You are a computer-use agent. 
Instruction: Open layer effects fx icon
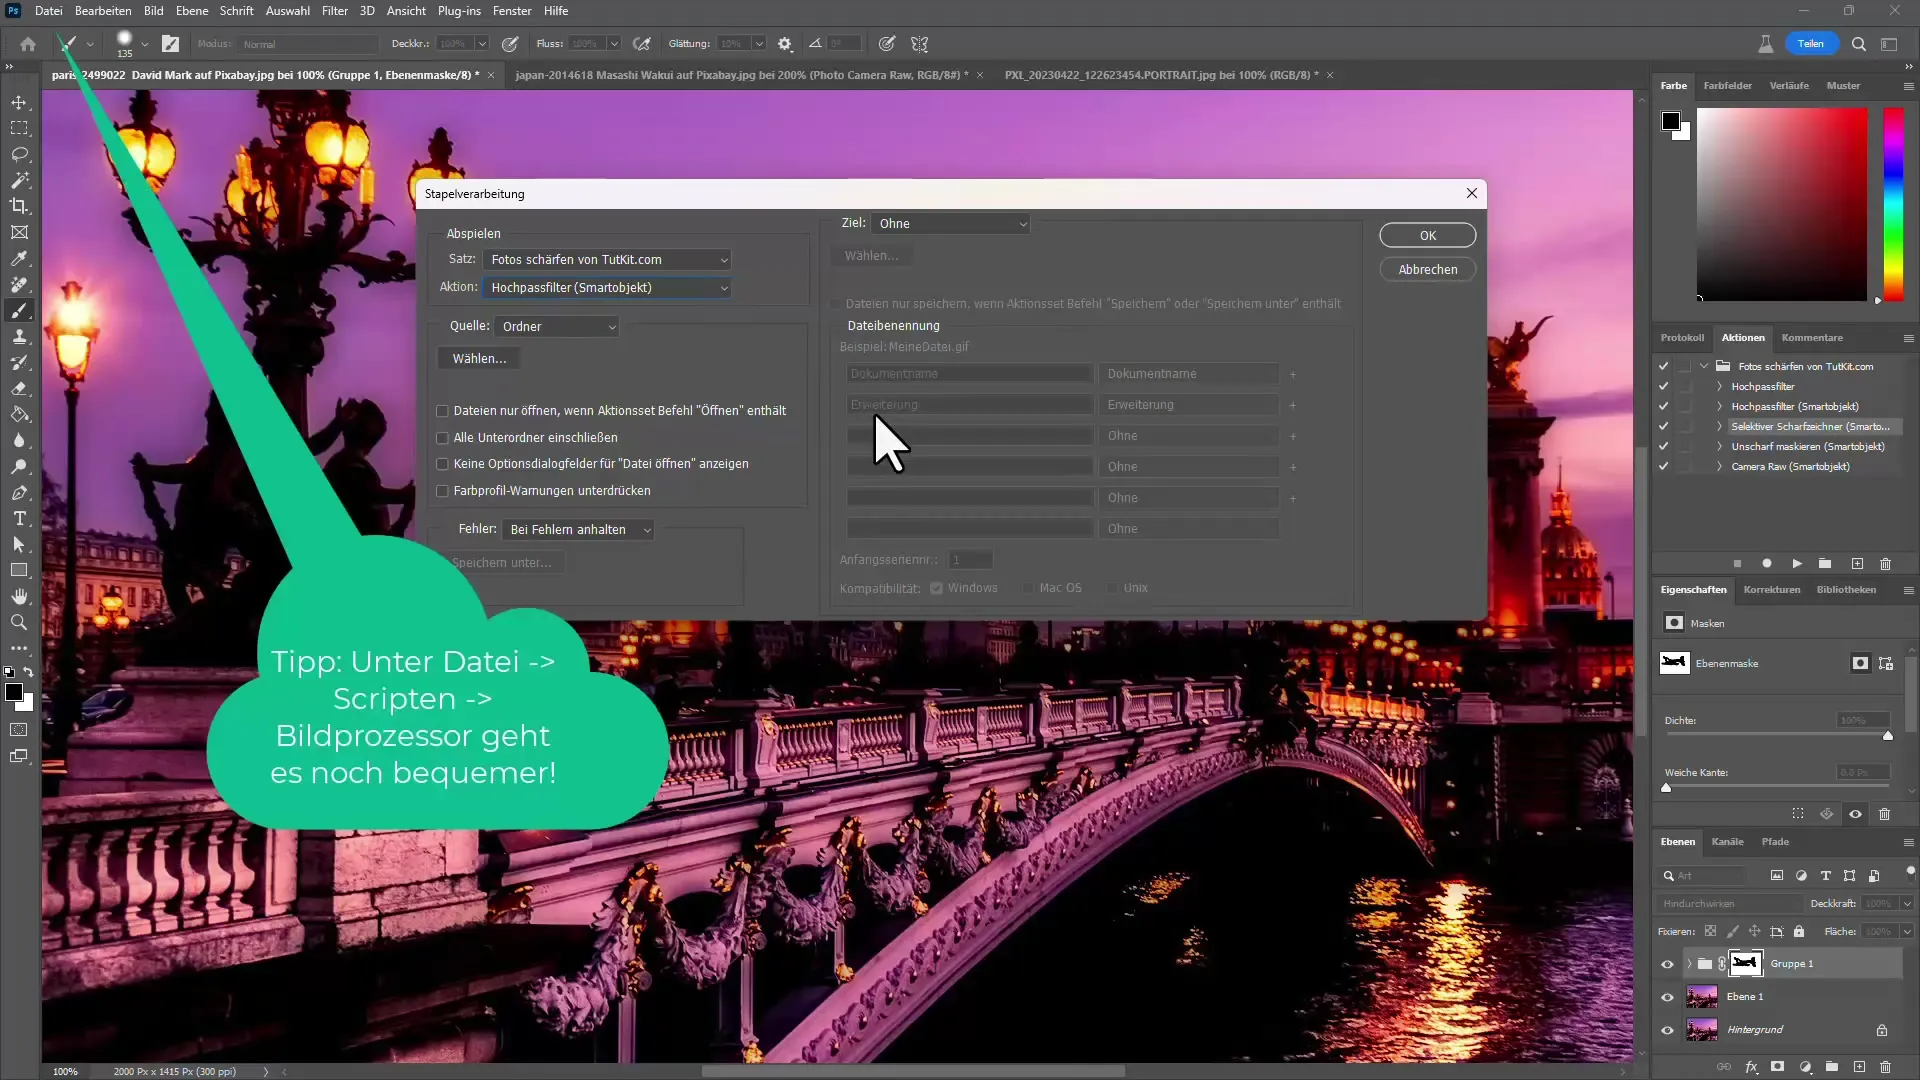(1751, 1067)
